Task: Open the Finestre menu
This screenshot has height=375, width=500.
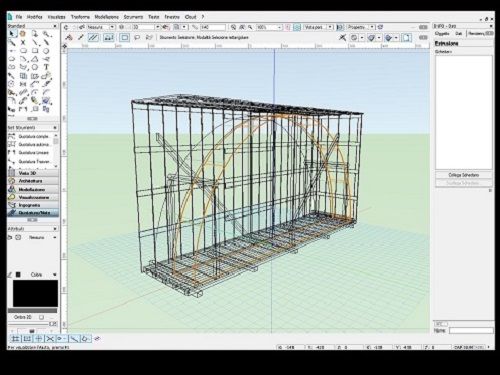Action: click(172, 17)
